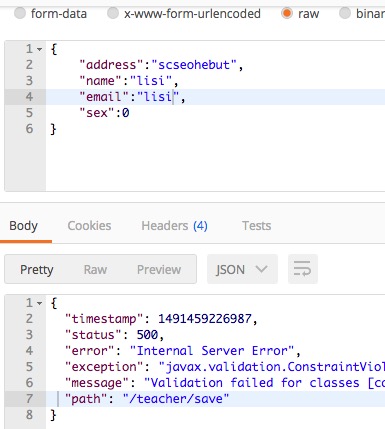Choose the Preview view button
This screenshot has width=385, height=429.
(159, 269)
